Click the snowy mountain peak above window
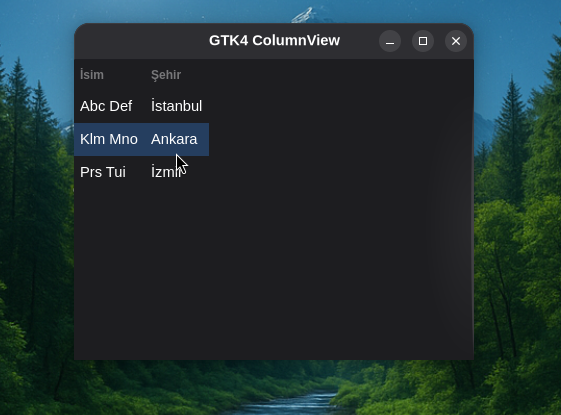This screenshot has width=561, height=415. tap(304, 15)
